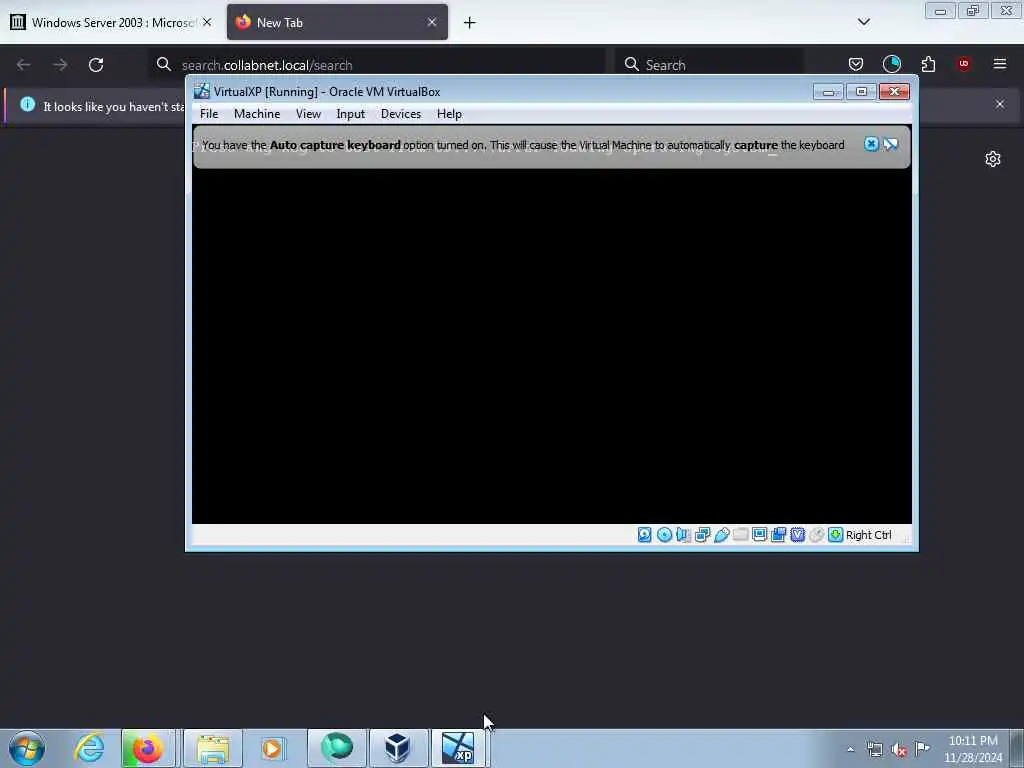
Task: Close the Windows Server 2003 tab
Action: tap(207, 22)
